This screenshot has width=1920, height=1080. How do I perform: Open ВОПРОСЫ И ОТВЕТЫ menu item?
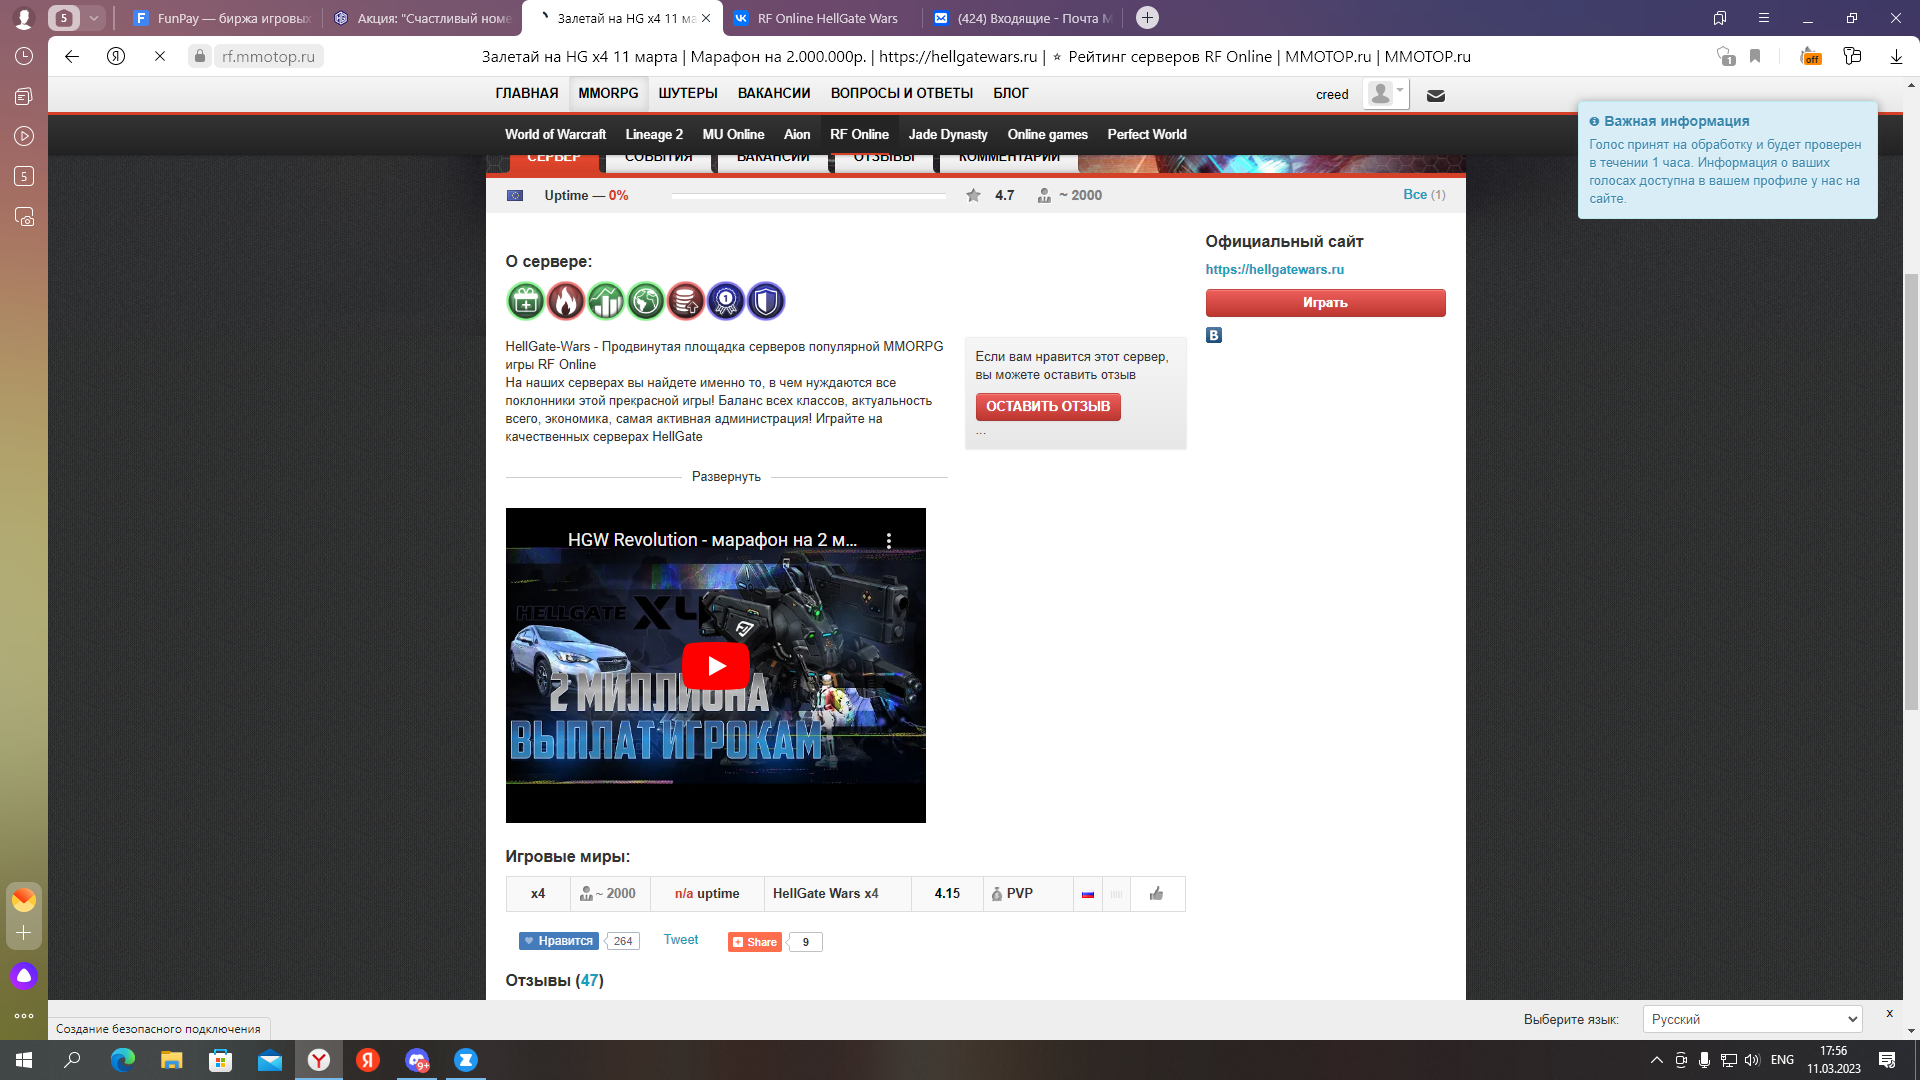click(902, 93)
